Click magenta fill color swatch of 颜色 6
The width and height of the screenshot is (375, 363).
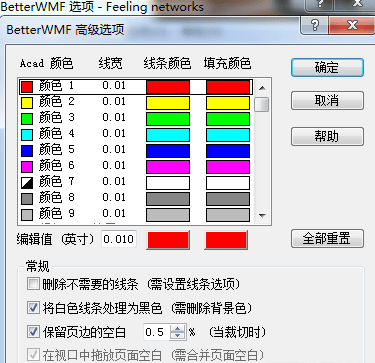tap(228, 167)
